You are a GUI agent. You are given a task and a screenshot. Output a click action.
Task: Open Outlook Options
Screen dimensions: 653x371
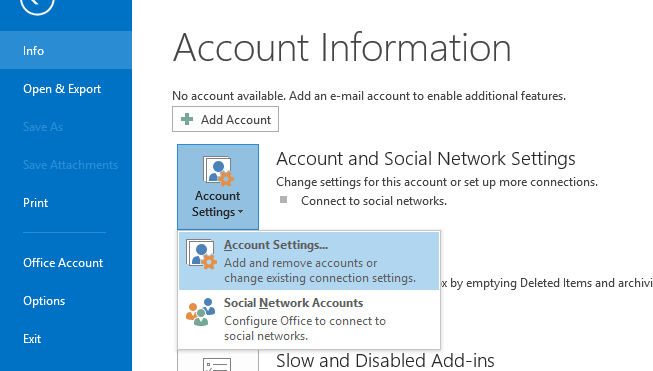pos(66,301)
